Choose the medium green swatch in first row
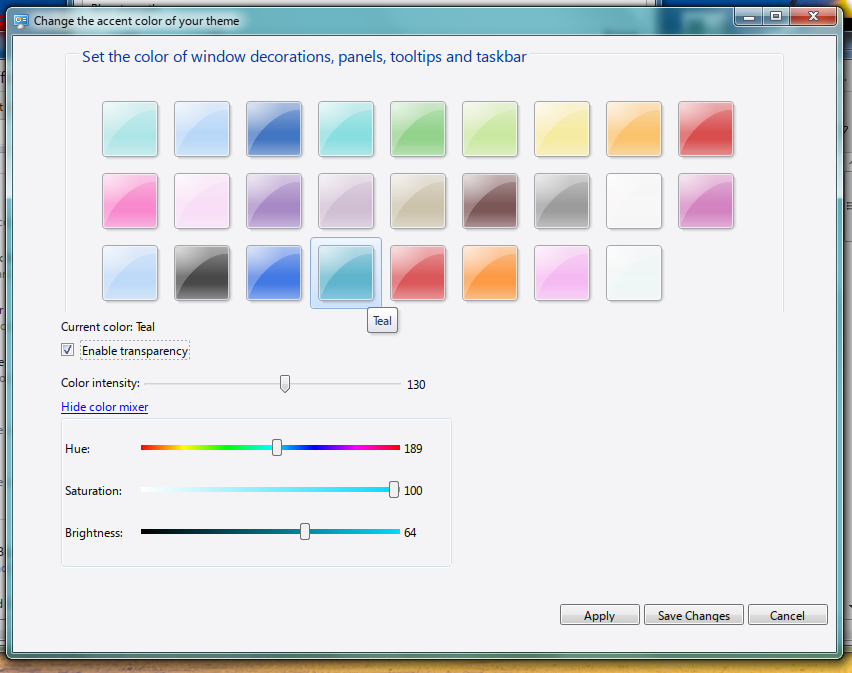852x673 pixels. coord(418,129)
